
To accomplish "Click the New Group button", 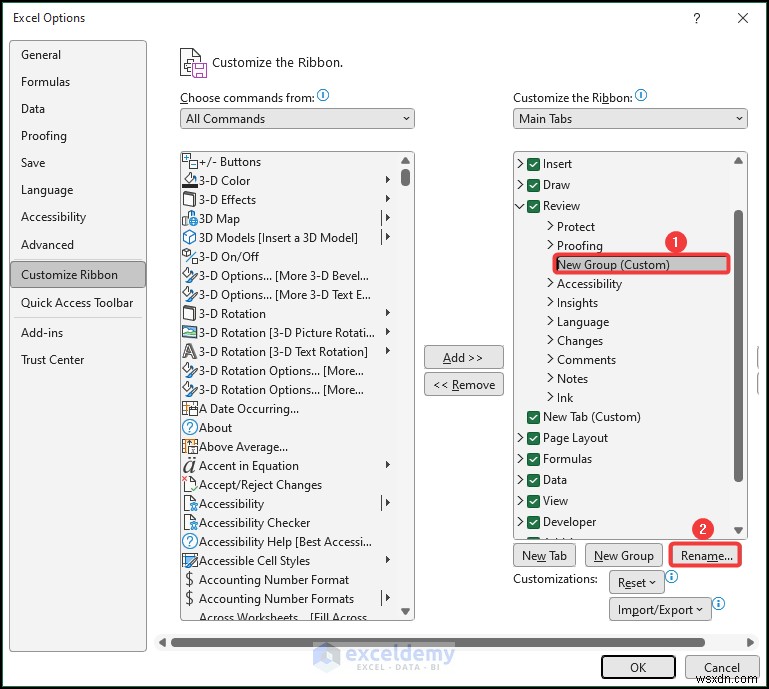I will click(x=624, y=556).
